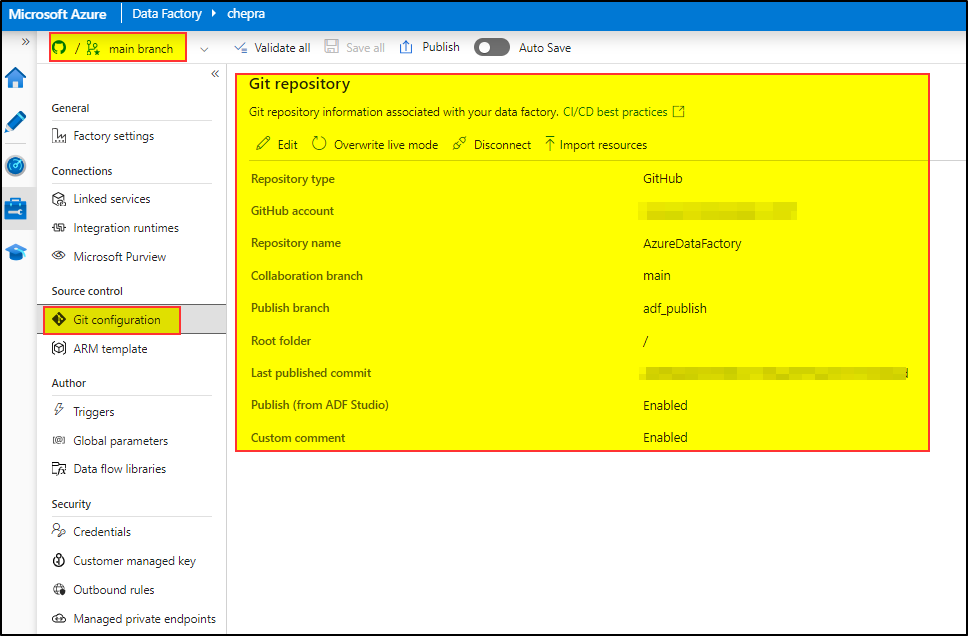The image size is (968, 636).
Task: Open Data flow libraries
Action: click(x=120, y=469)
